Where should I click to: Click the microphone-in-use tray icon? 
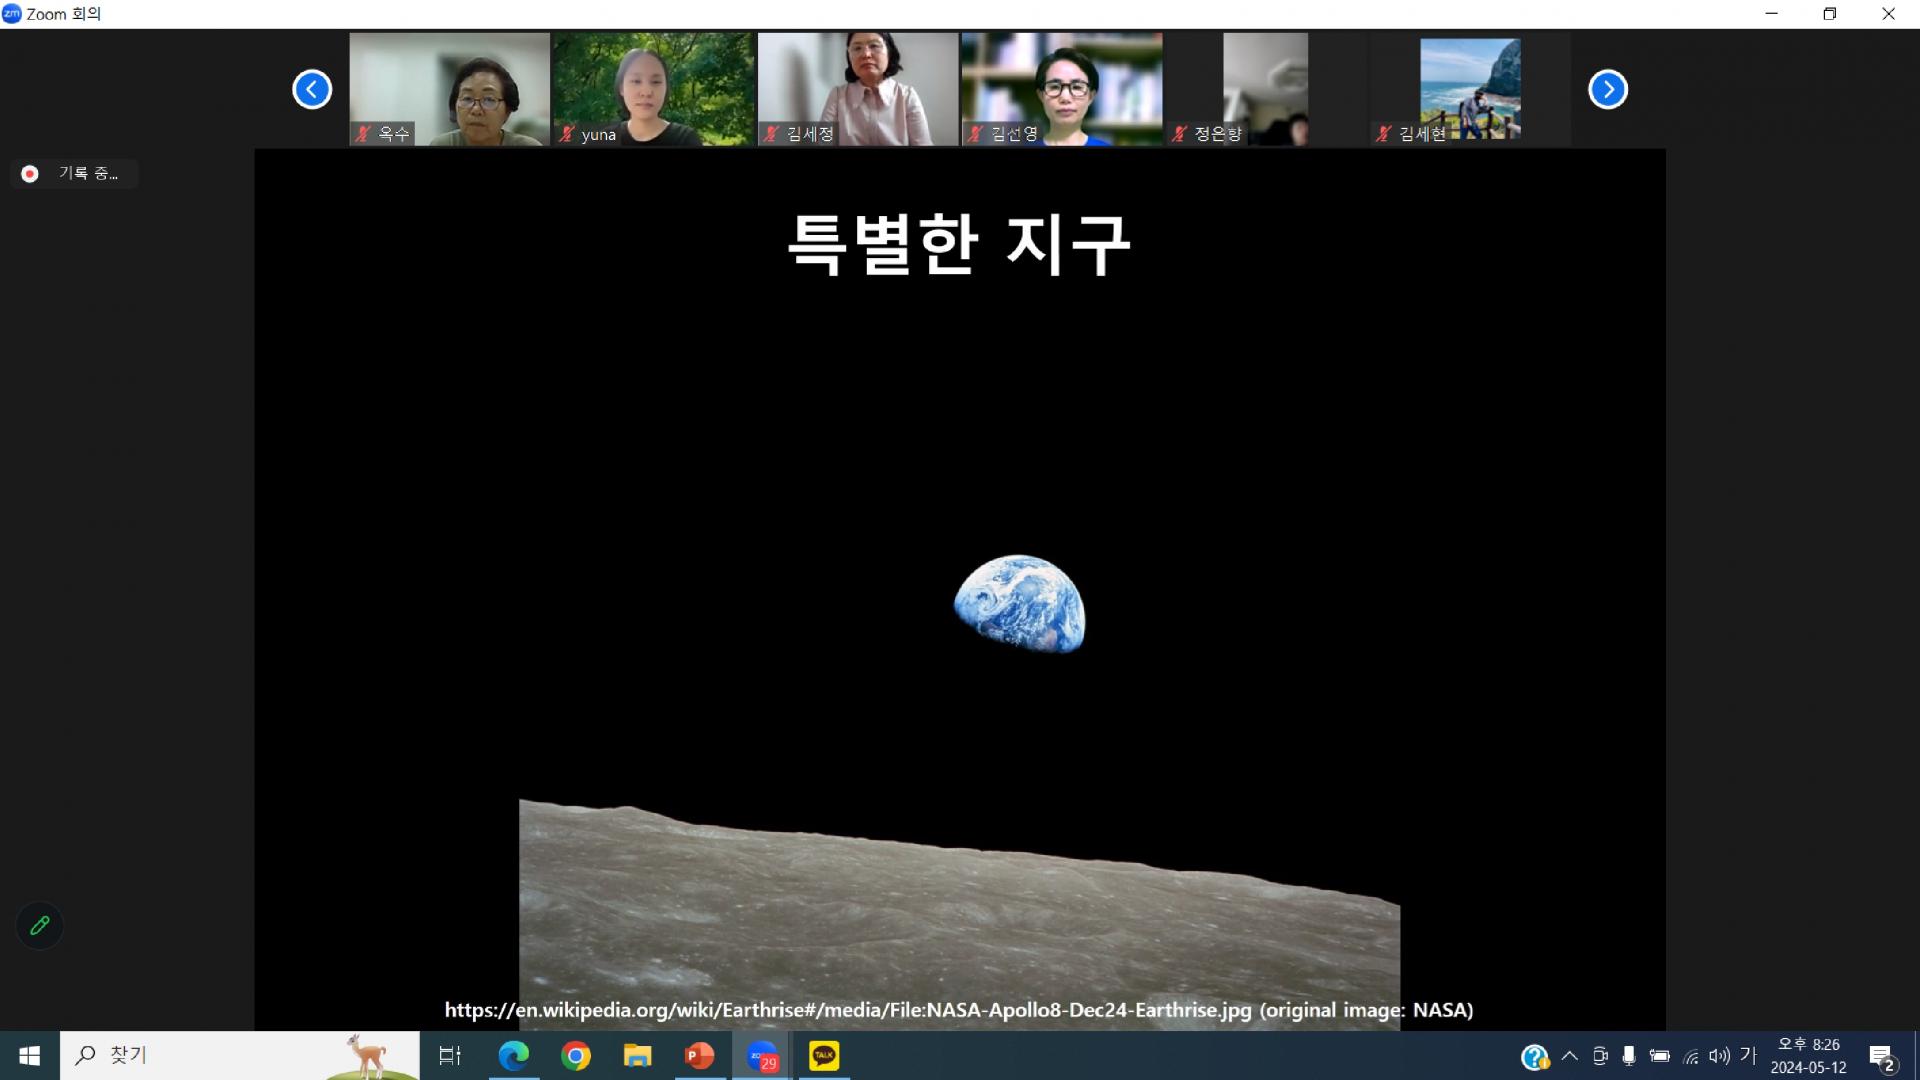(x=1629, y=1056)
